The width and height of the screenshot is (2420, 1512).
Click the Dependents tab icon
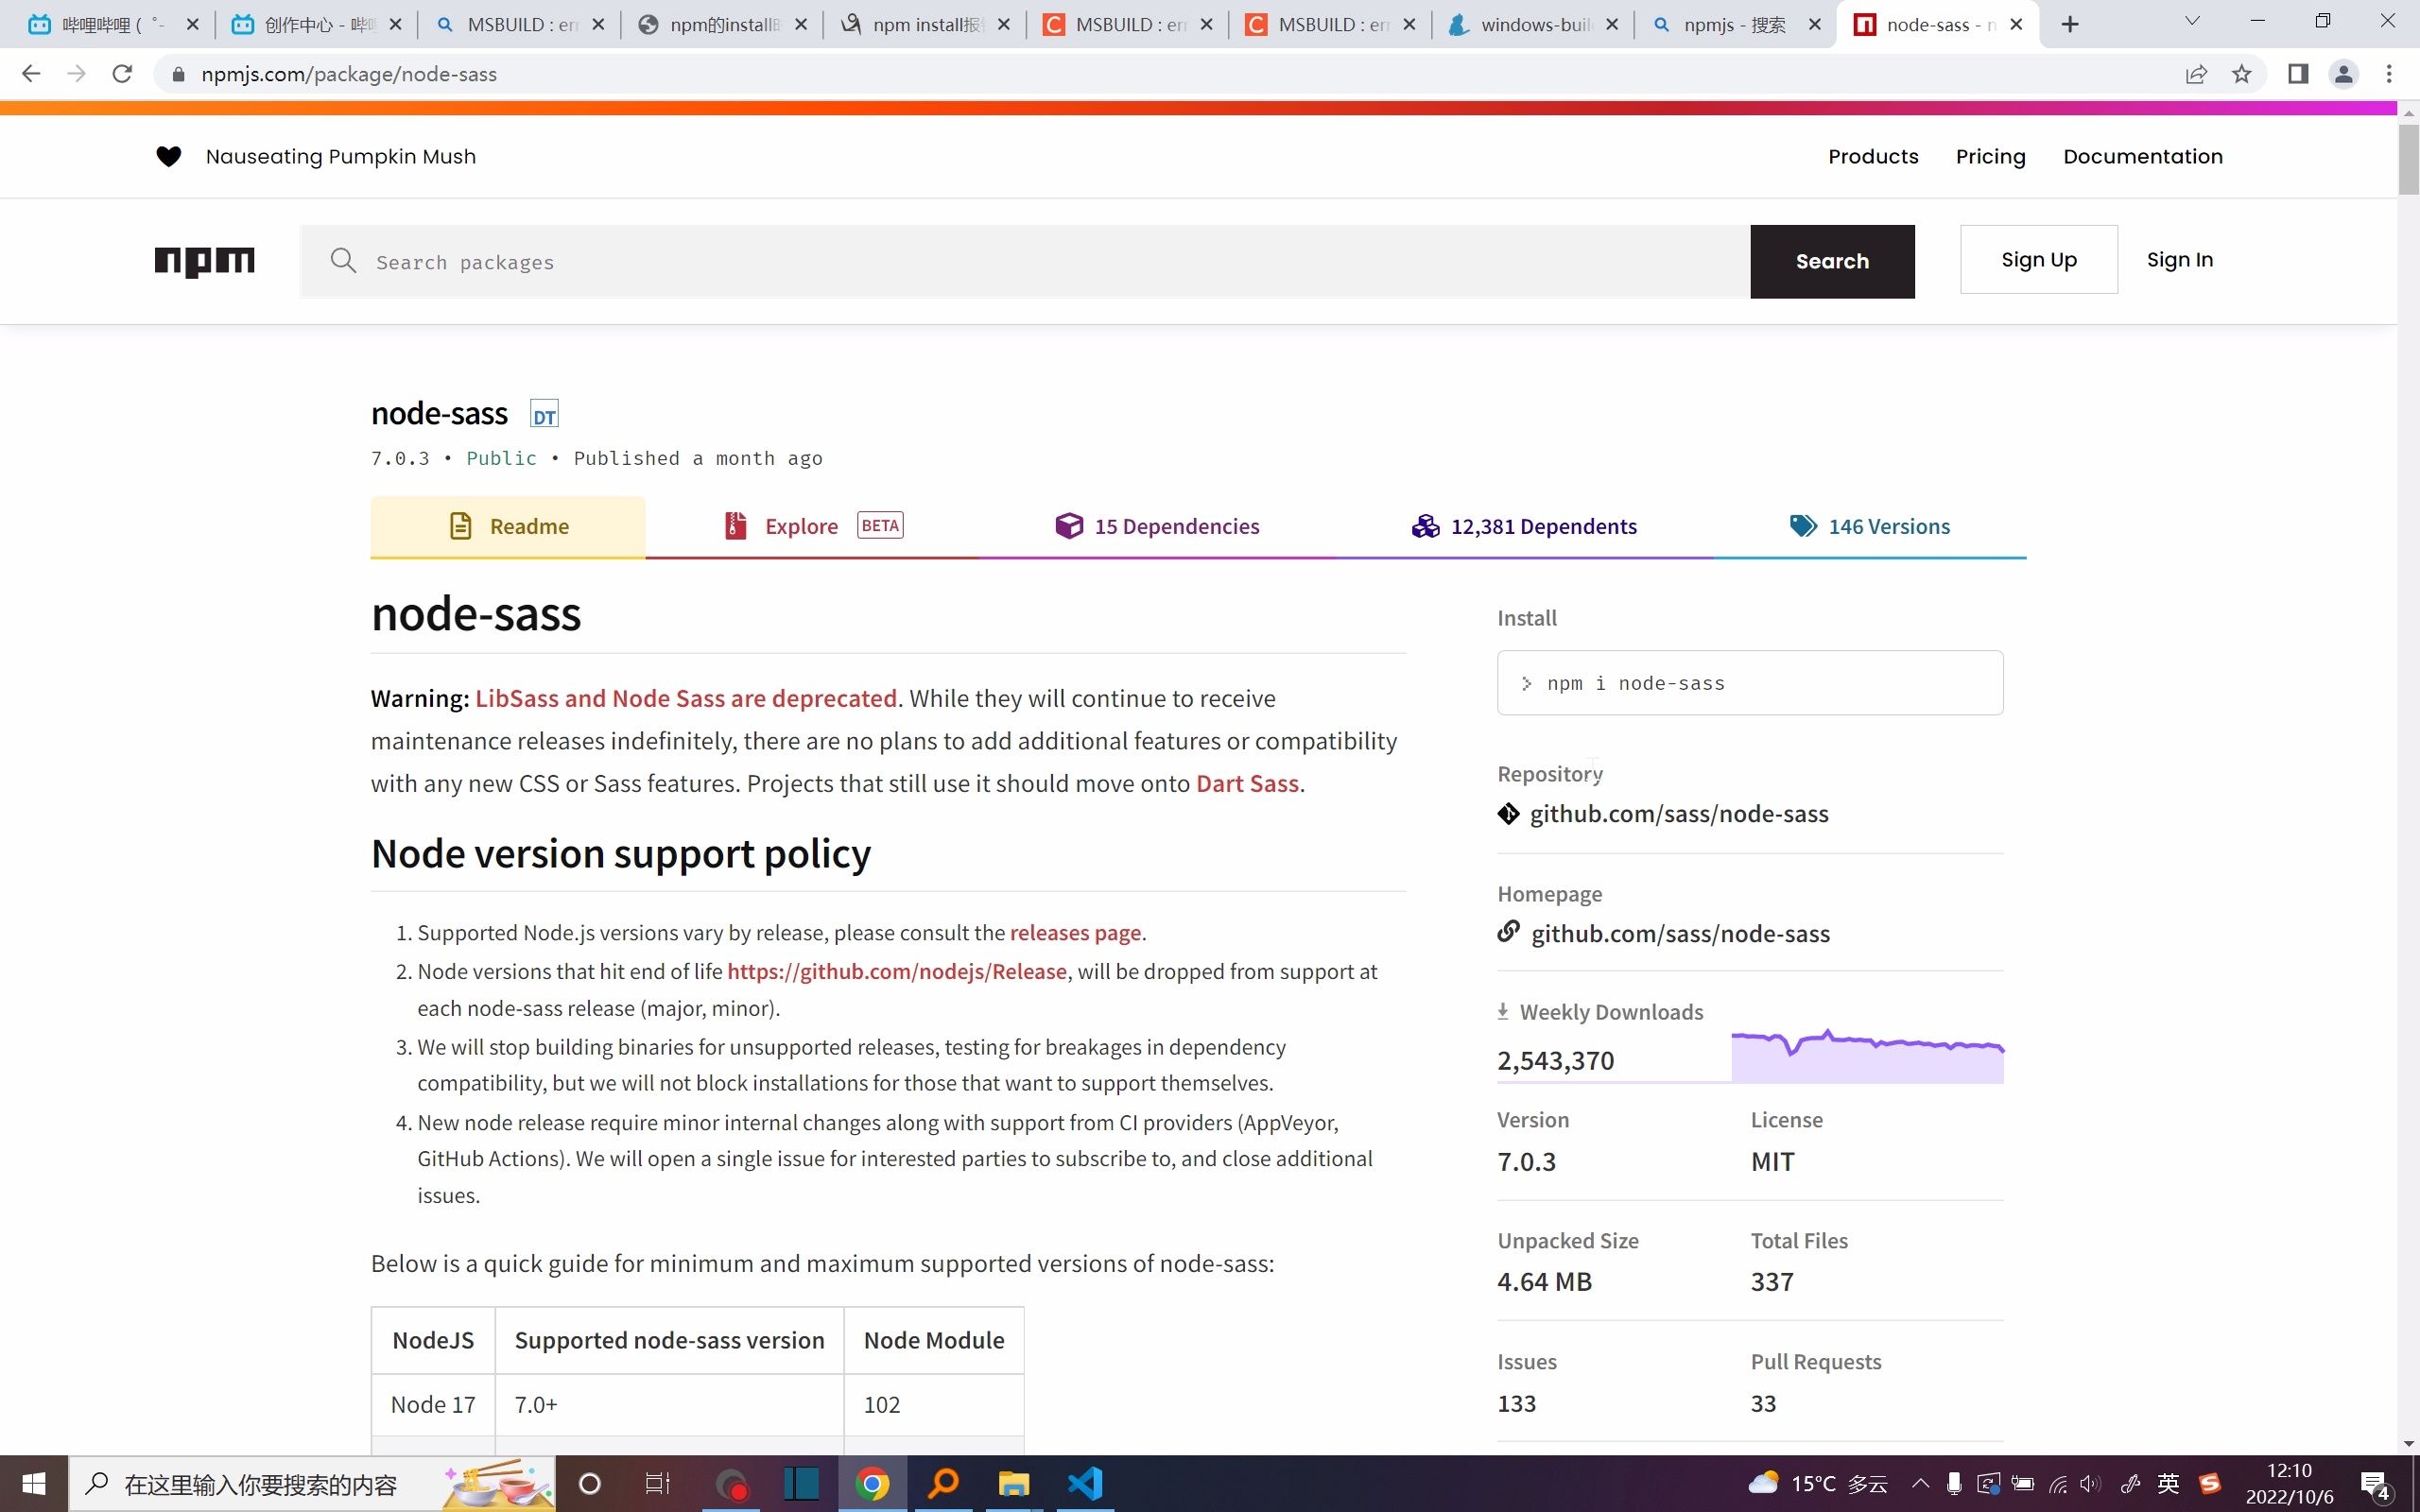tap(1424, 524)
